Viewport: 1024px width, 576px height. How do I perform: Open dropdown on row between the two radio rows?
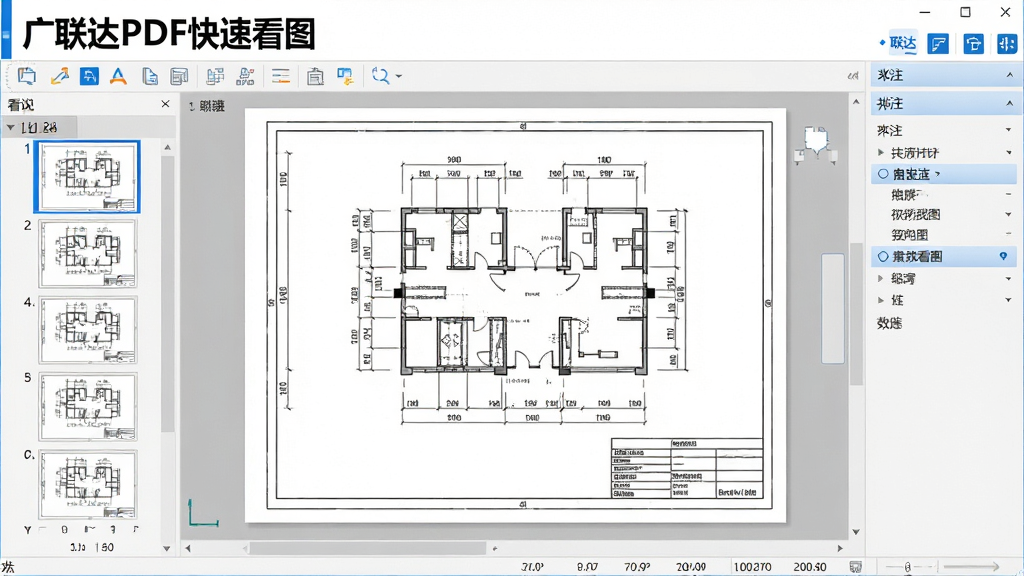click(x=1009, y=214)
